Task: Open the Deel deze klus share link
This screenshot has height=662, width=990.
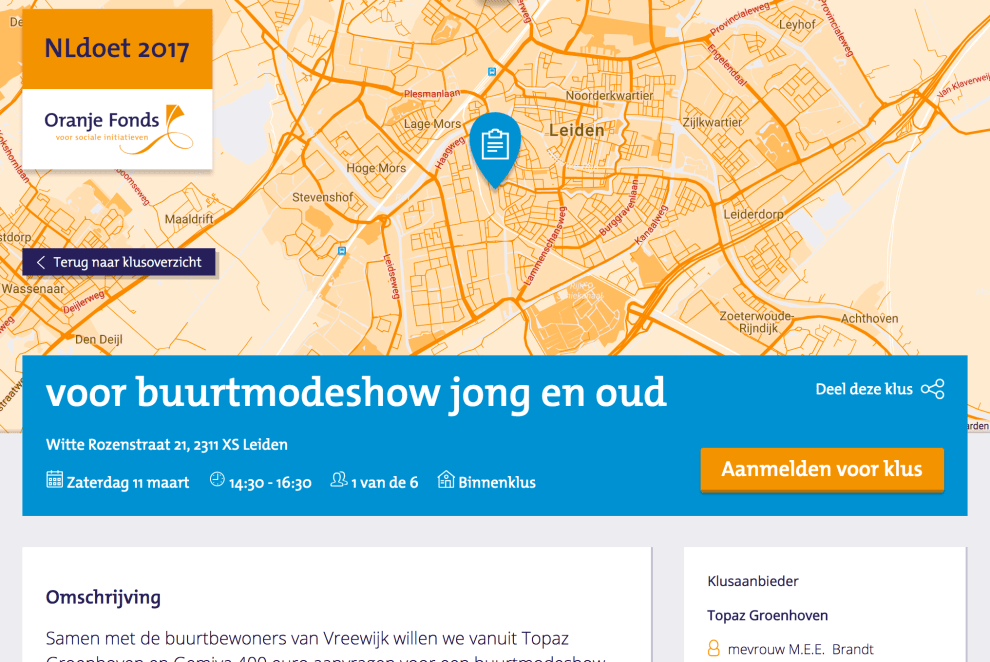Action: coord(864,389)
